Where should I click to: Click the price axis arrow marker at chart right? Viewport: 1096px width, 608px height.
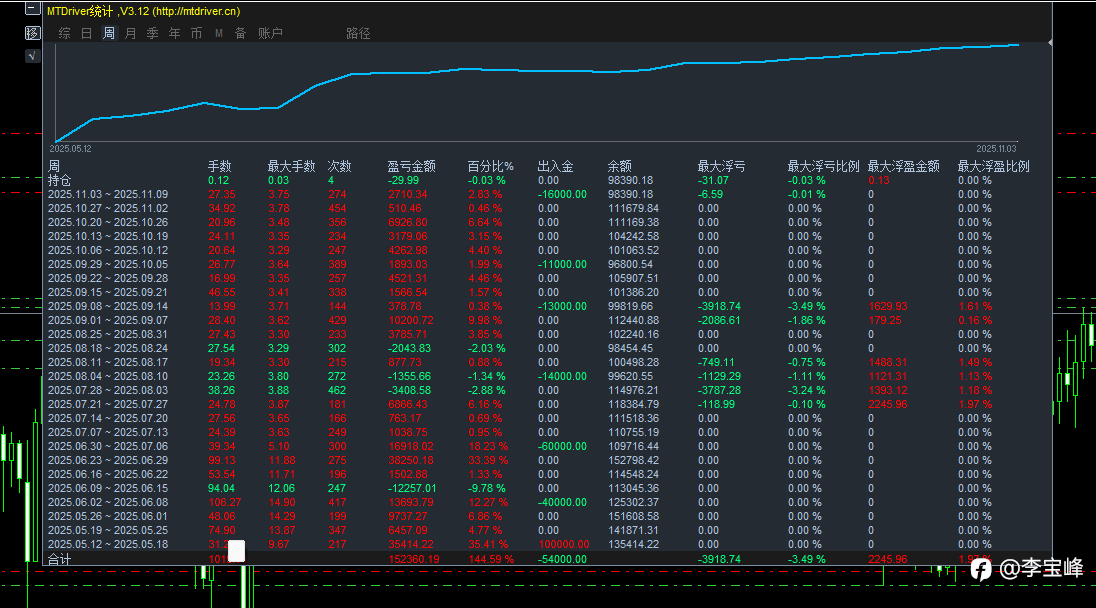(1050, 43)
